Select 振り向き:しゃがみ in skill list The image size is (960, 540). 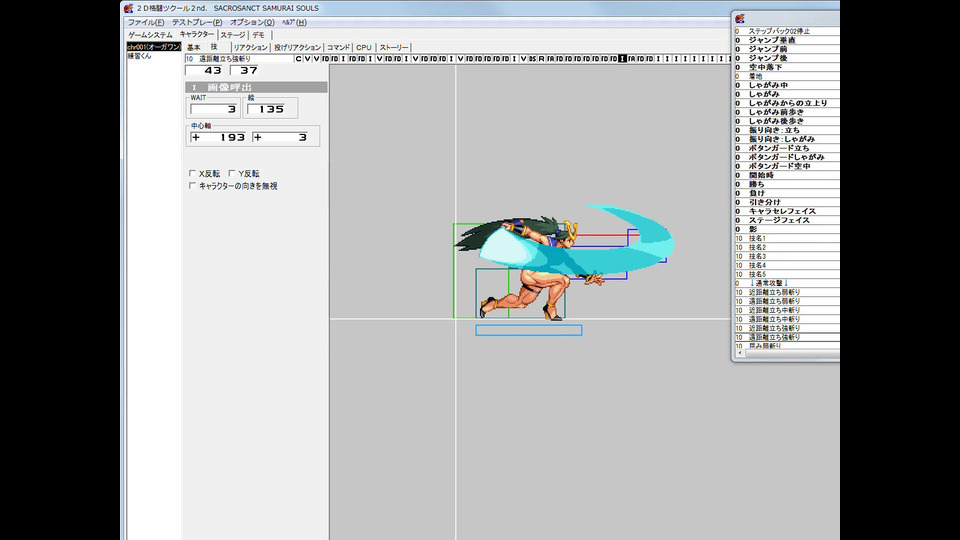787,139
